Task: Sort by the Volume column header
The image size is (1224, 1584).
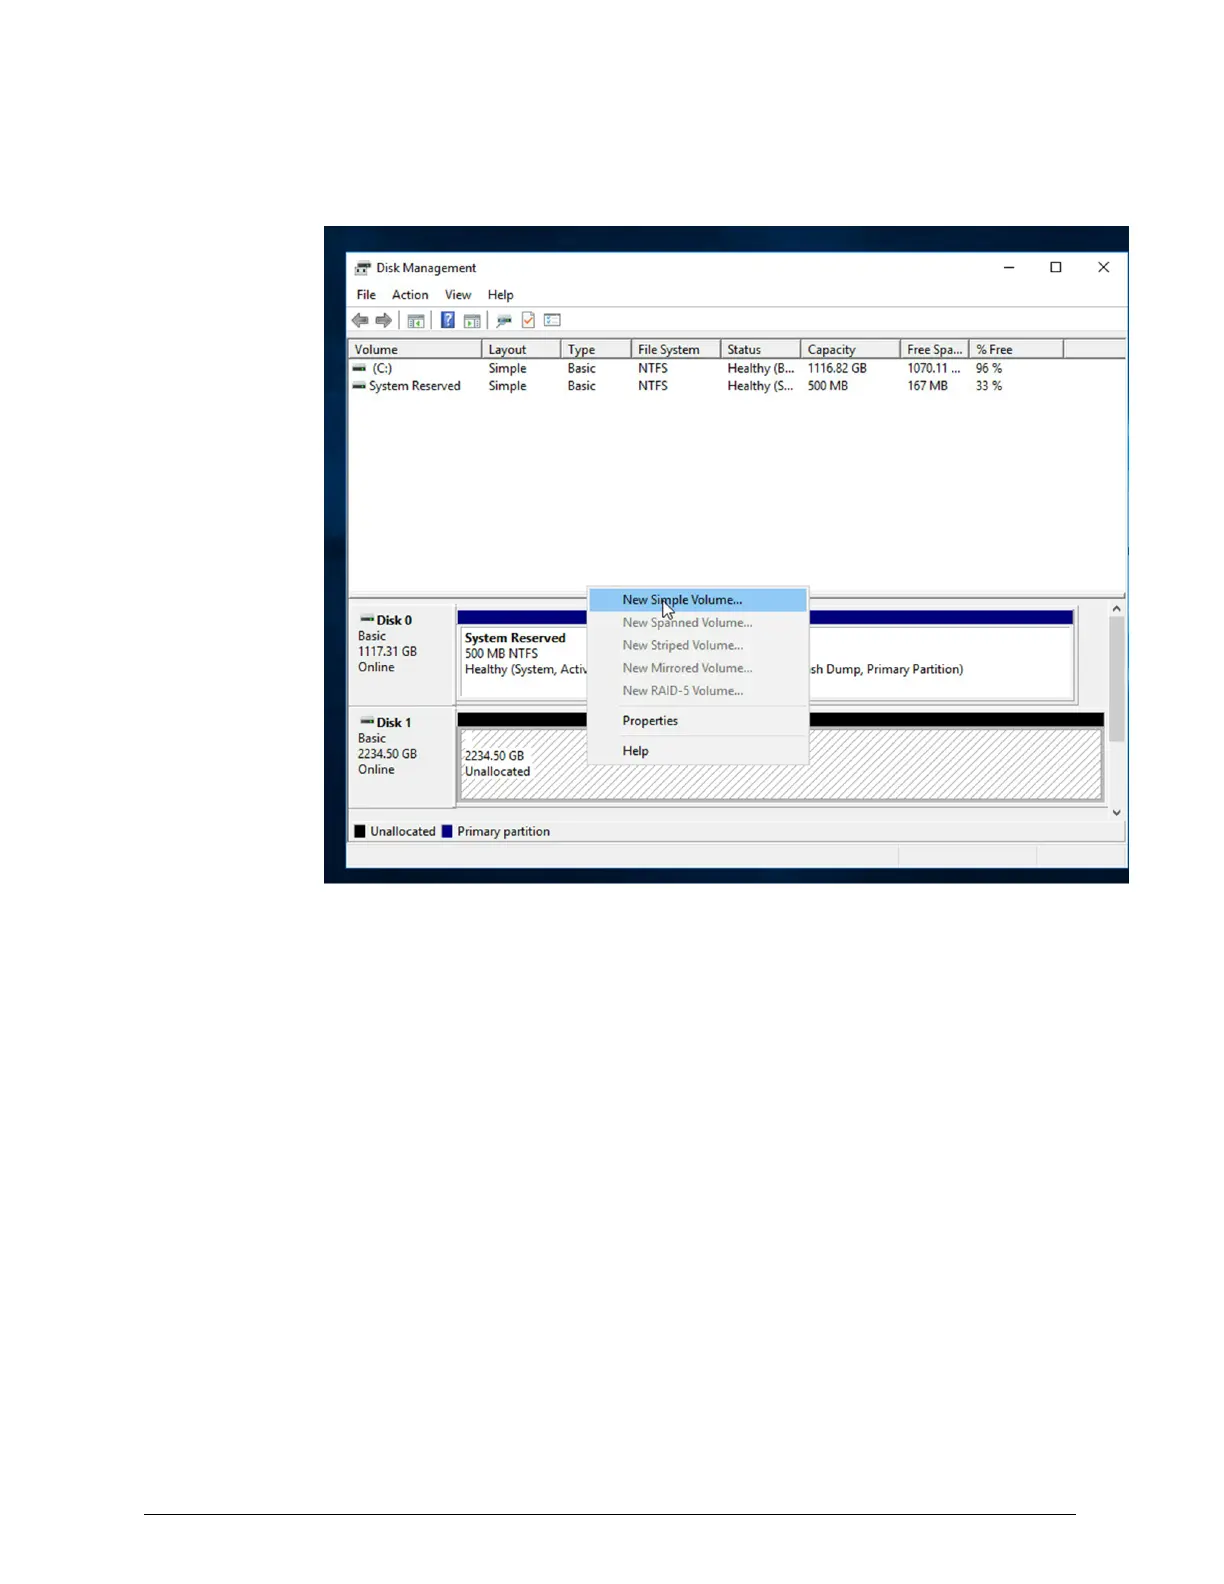Action: pyautogui.click(x=414, y=349)
